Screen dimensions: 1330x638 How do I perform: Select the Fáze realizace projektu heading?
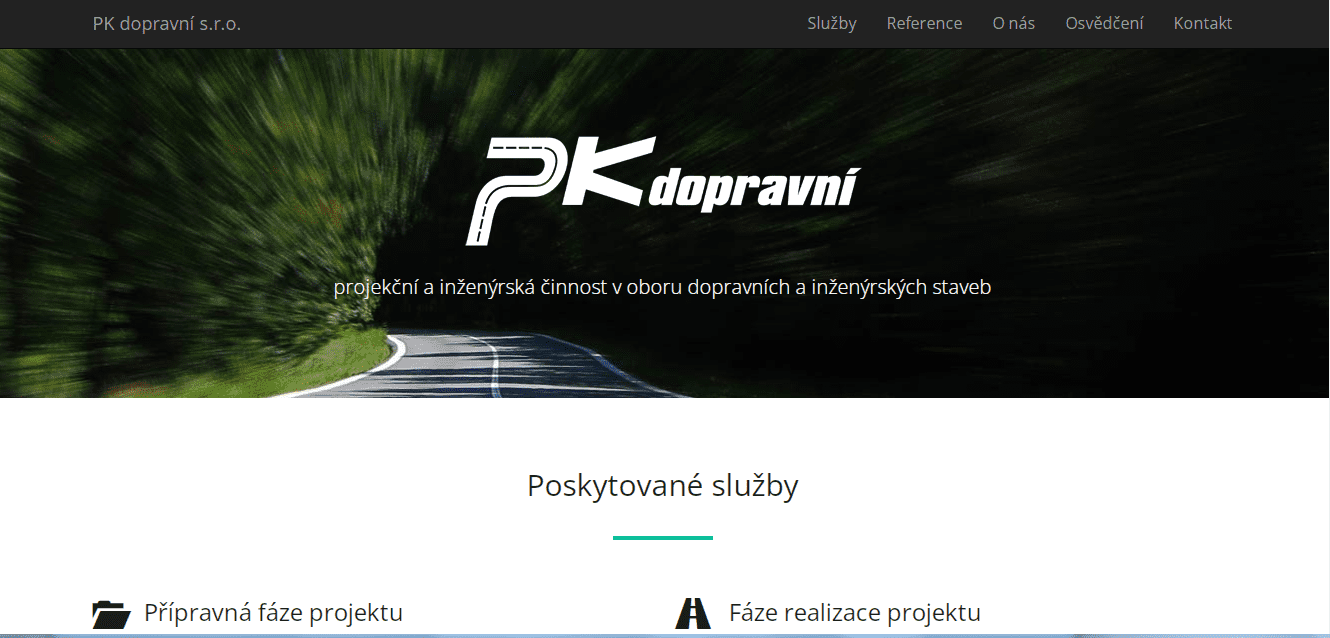(855, 612)
